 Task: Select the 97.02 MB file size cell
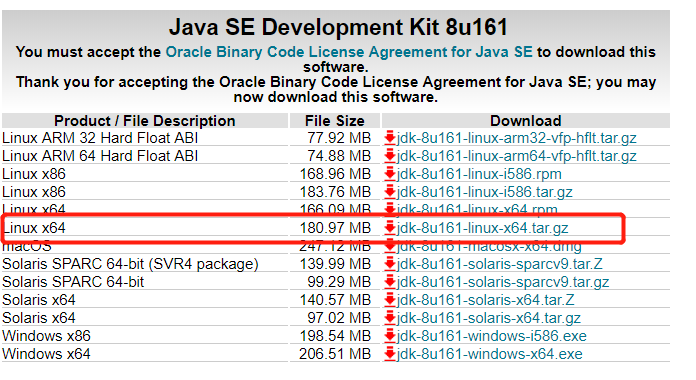coord(339,318)
